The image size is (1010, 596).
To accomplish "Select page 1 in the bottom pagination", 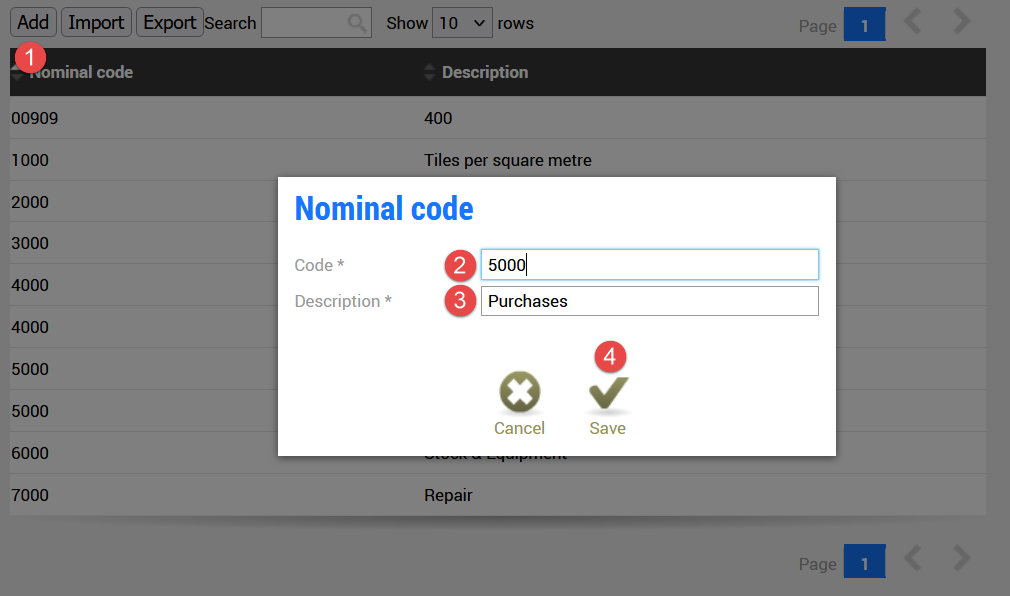I will click(864, 562).
